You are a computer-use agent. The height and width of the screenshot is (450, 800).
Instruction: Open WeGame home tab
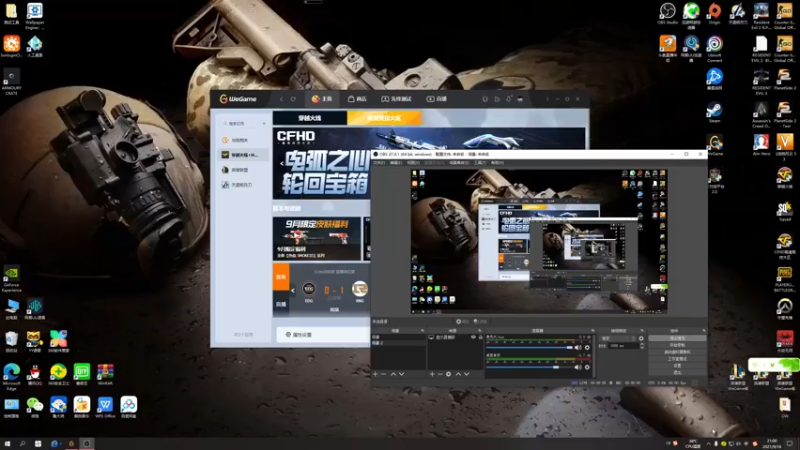(322, 99)
